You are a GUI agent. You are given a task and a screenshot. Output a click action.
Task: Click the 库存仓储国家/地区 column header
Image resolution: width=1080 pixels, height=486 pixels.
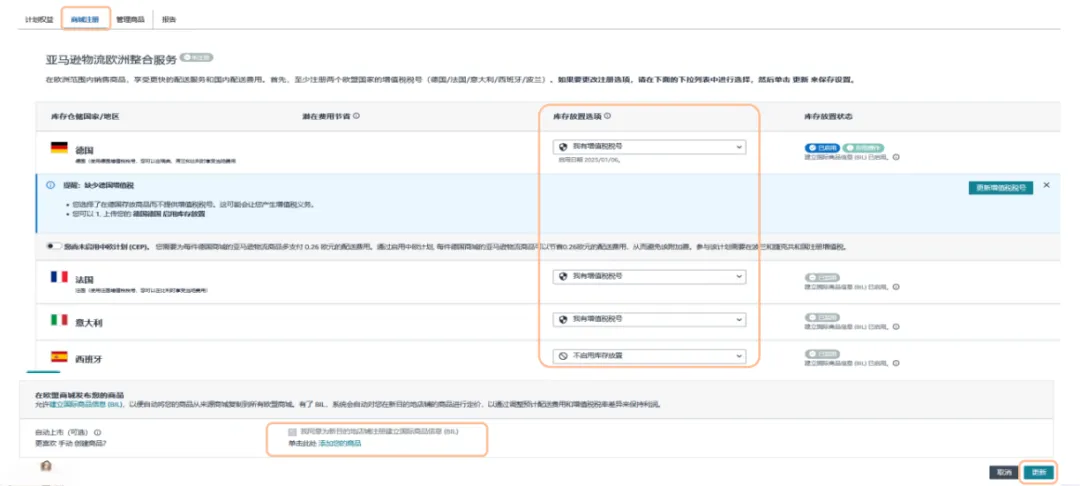point(85,116)
